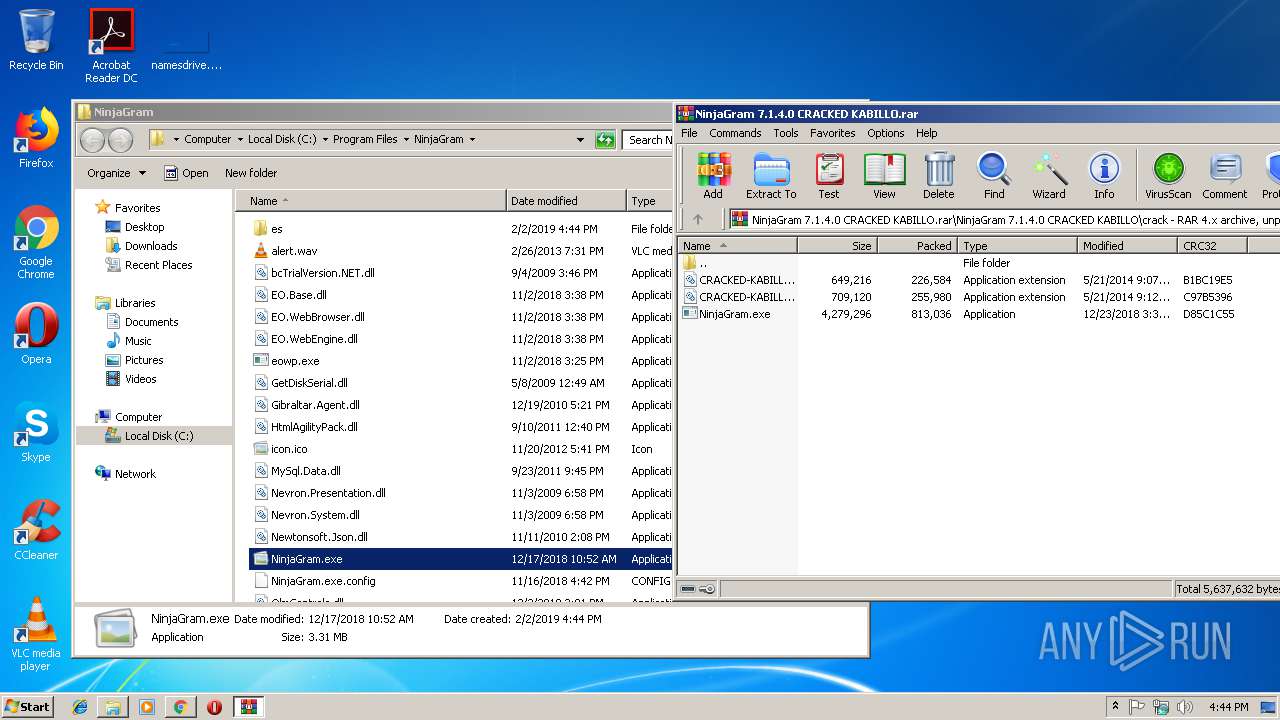
Task: Expand the Organize dropdown in Explorer
Action: point(116,173)
